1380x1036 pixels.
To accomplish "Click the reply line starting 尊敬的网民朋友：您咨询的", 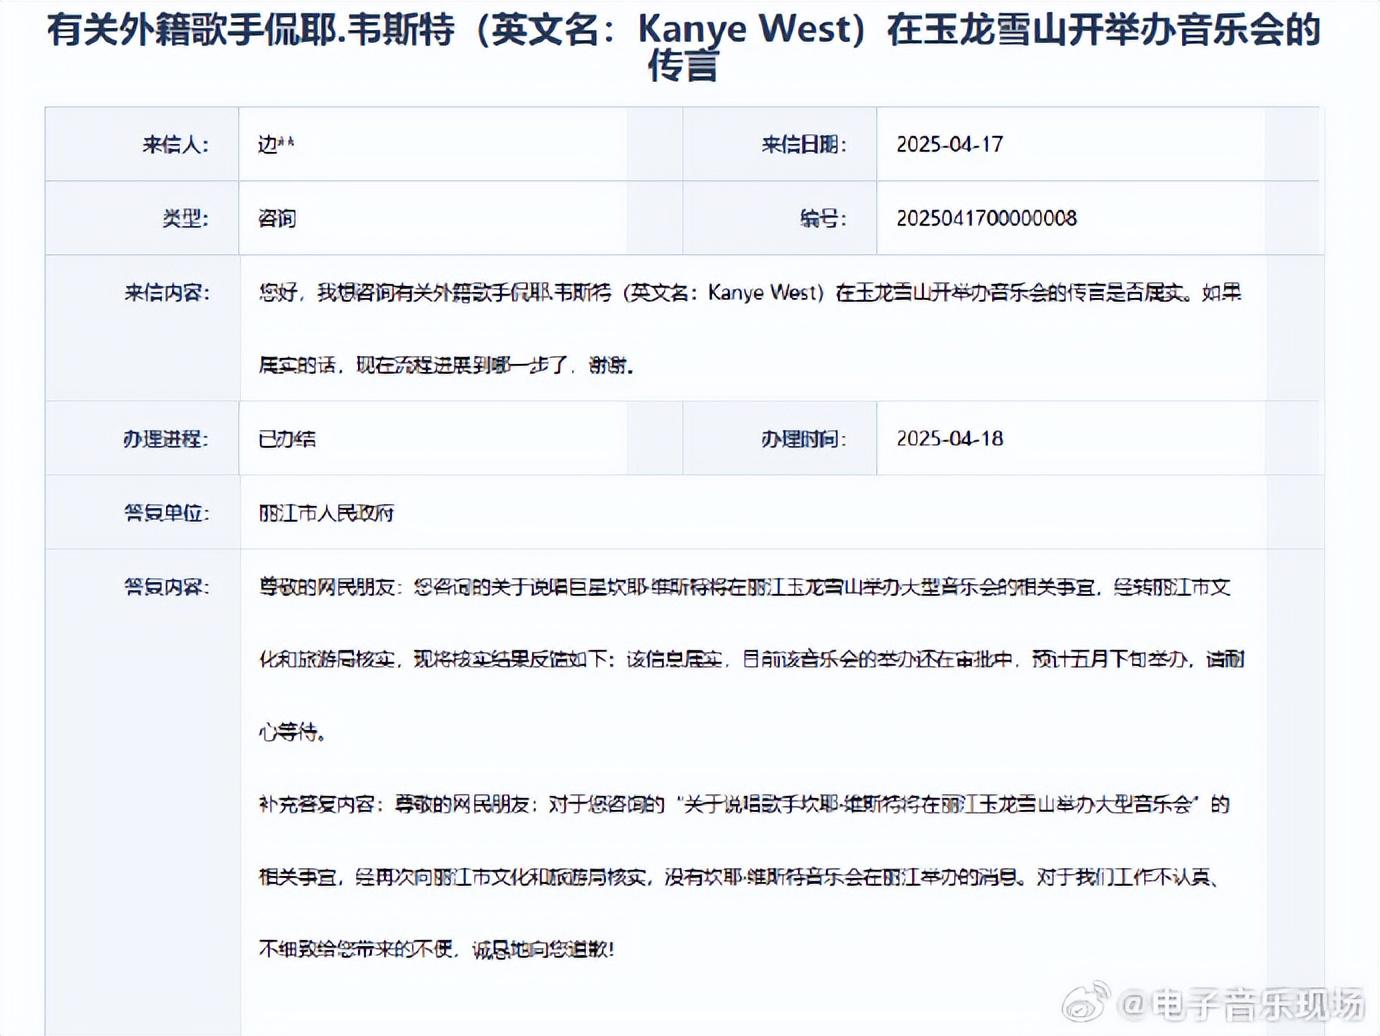I will [745, 587].
